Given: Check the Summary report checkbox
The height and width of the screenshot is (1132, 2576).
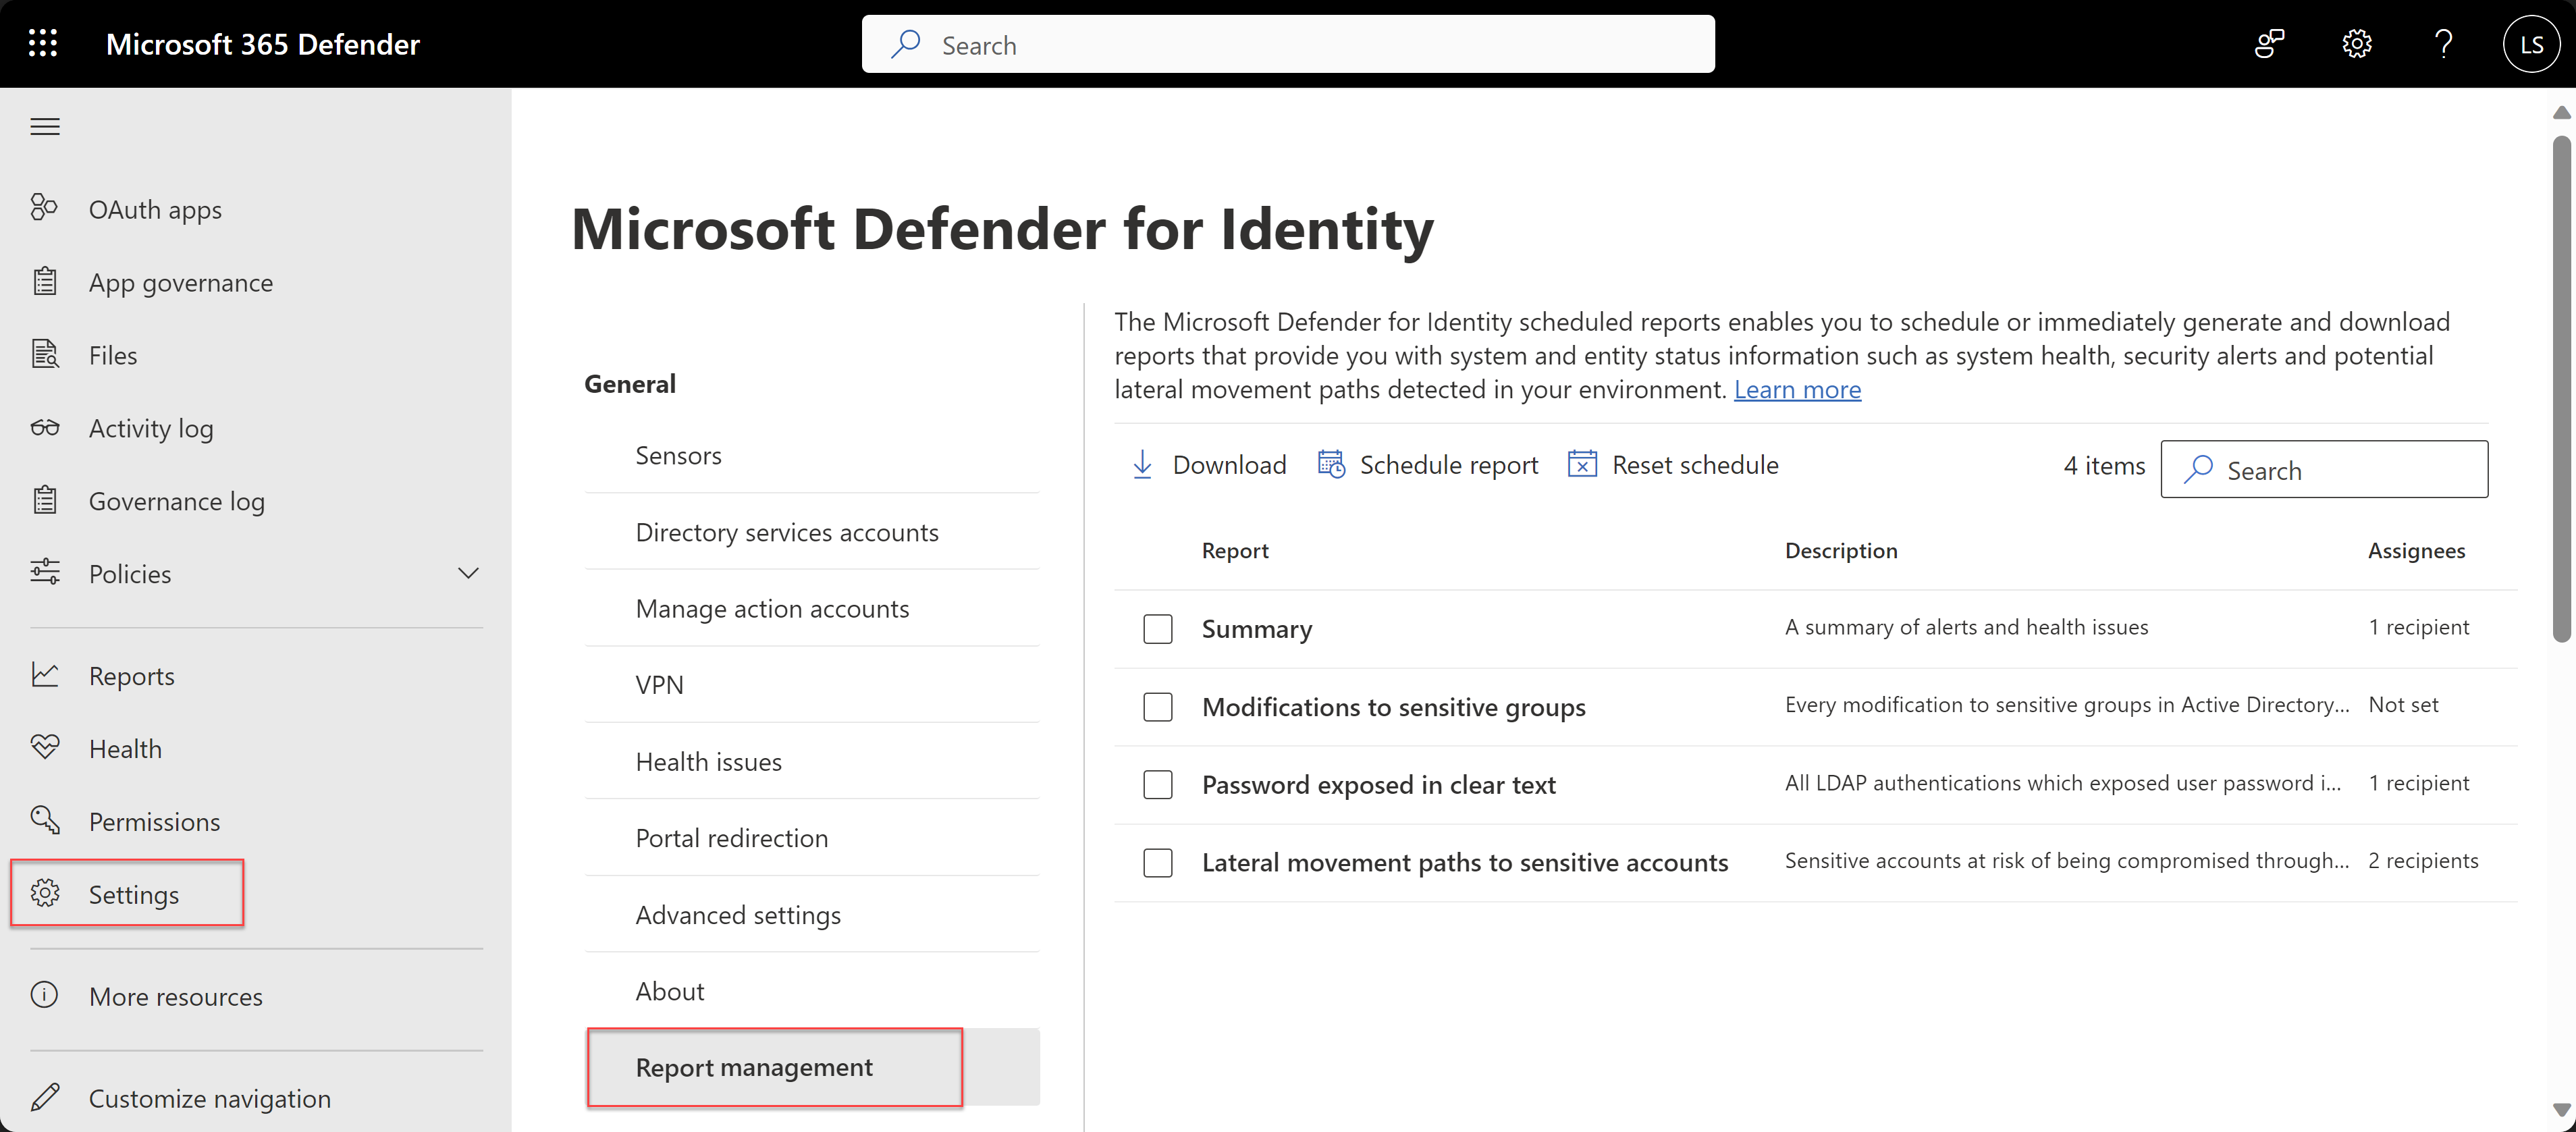Looking at the screenshot, I should click(x=1158, y=629).
